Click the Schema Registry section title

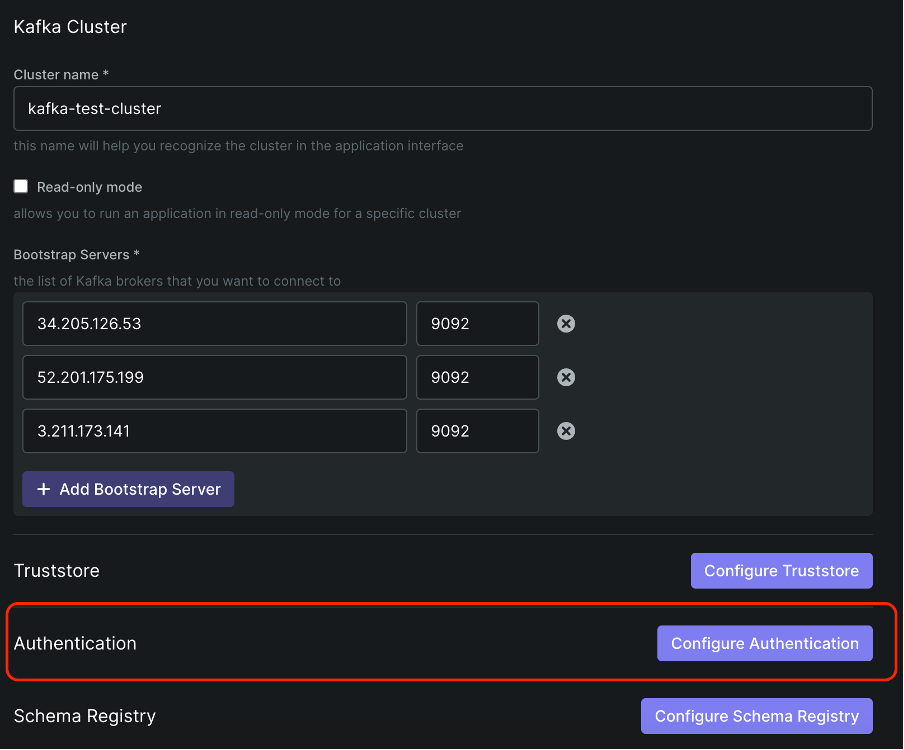point(85,716)
